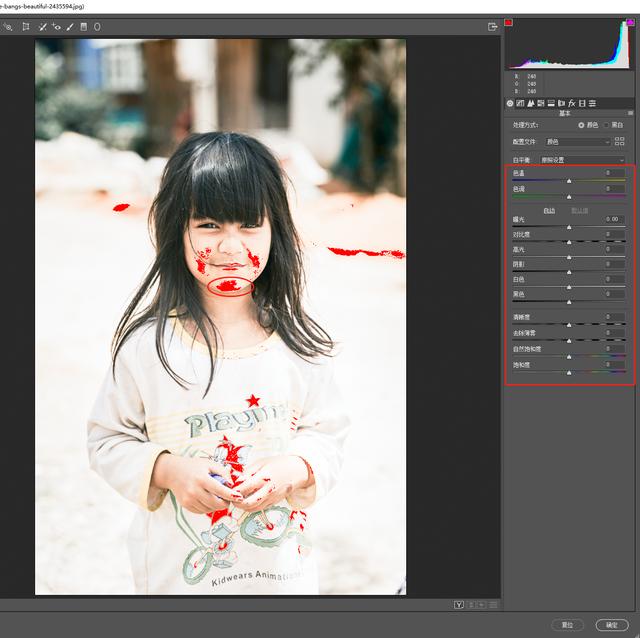This screenshot has width=640, height=638.
Task: Click the girl's photo preview
Action: [x=220, y=317]
